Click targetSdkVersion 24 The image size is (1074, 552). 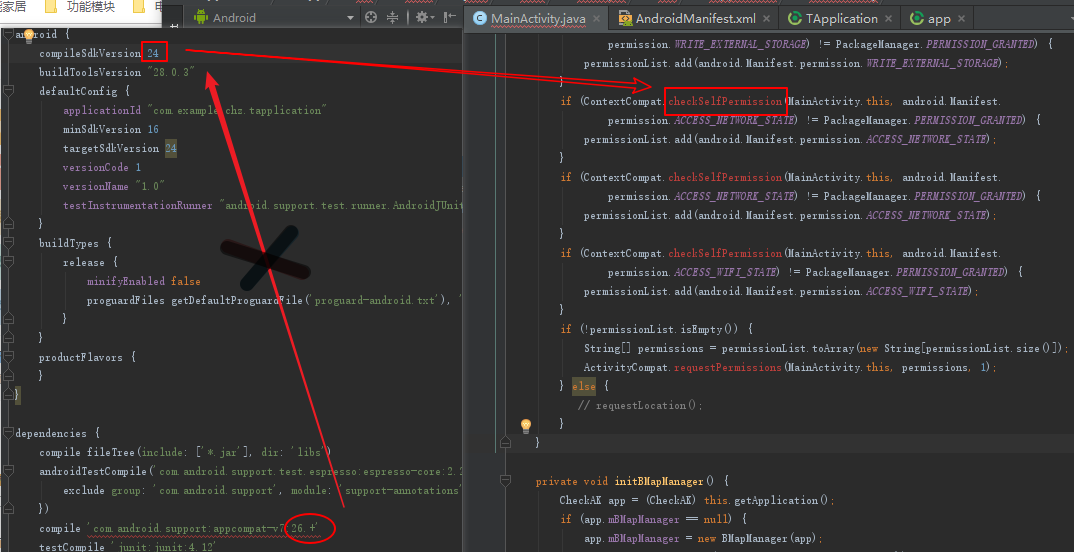[119, 149]
